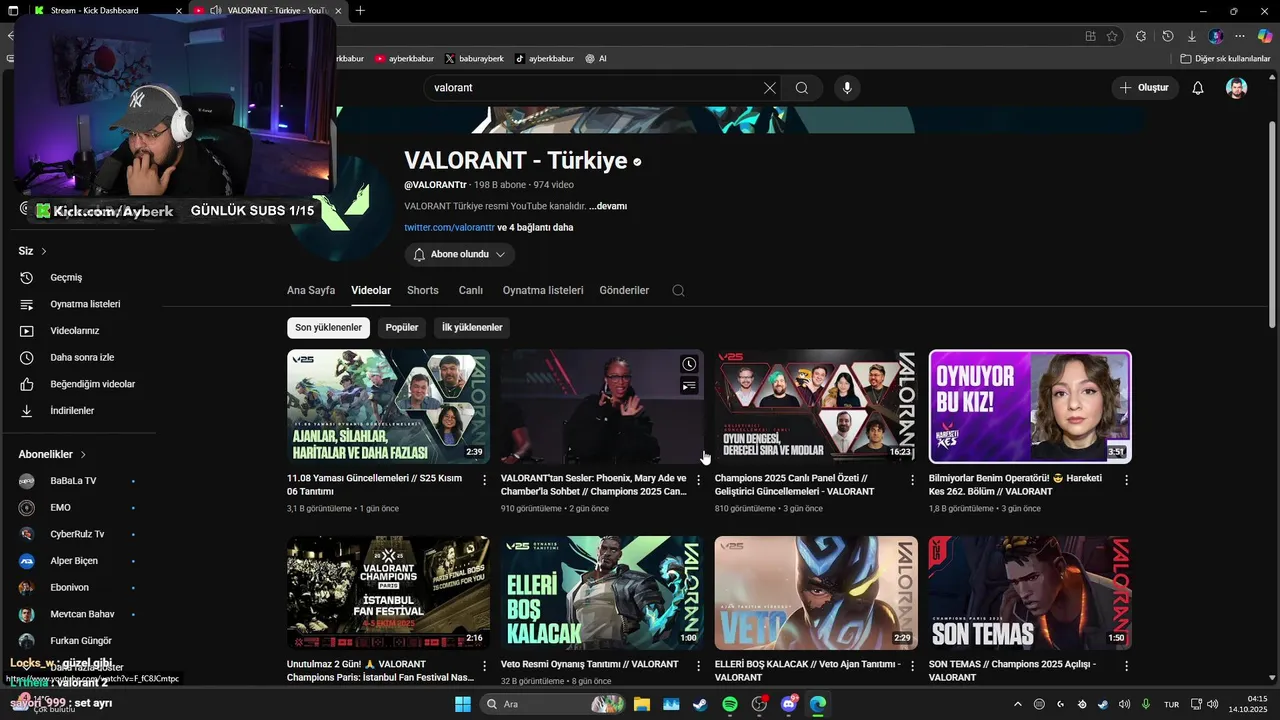1280x720 pixels.
Task: Clear the YouTube search box text
Action: click(x=769, y=88)
